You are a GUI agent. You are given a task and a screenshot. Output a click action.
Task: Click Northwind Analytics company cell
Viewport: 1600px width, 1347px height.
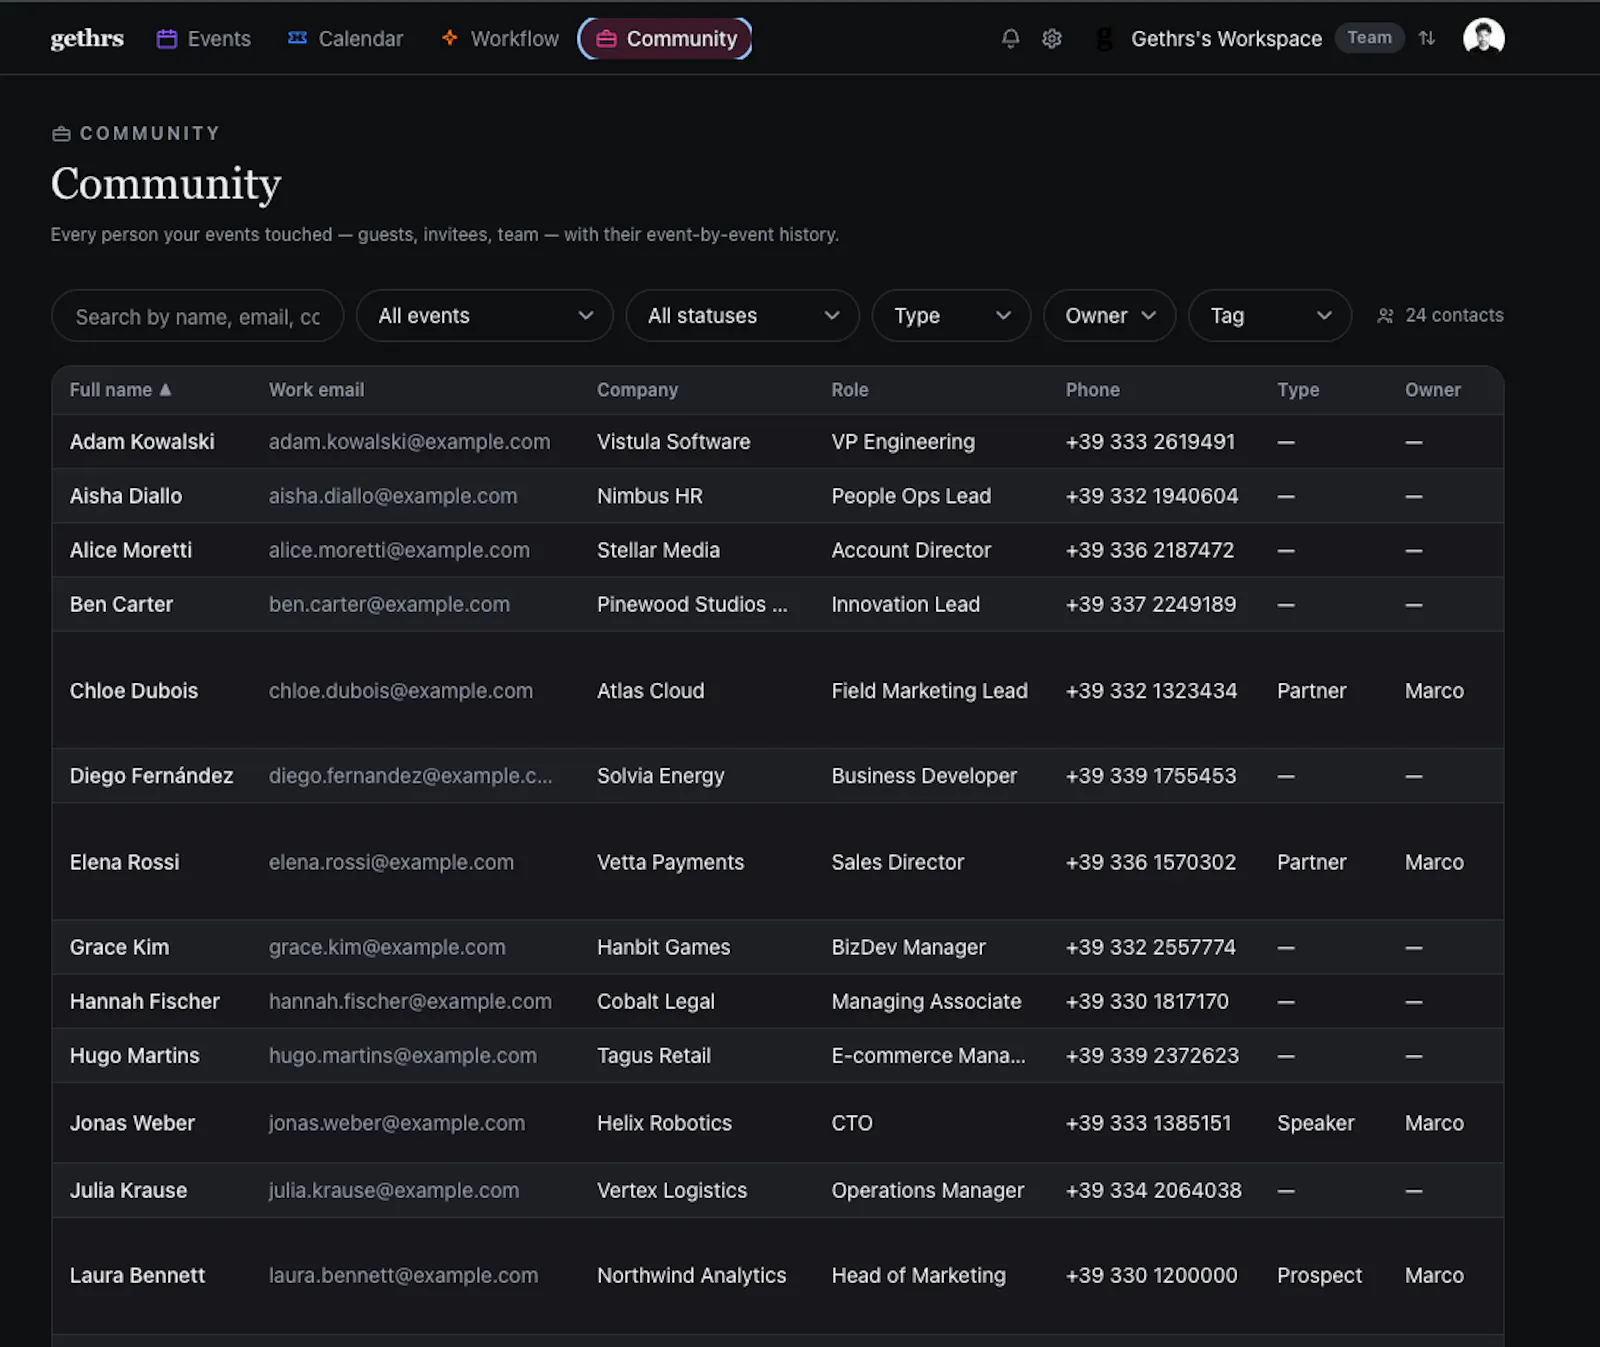pyautogui.click(x=691, y=1275)
